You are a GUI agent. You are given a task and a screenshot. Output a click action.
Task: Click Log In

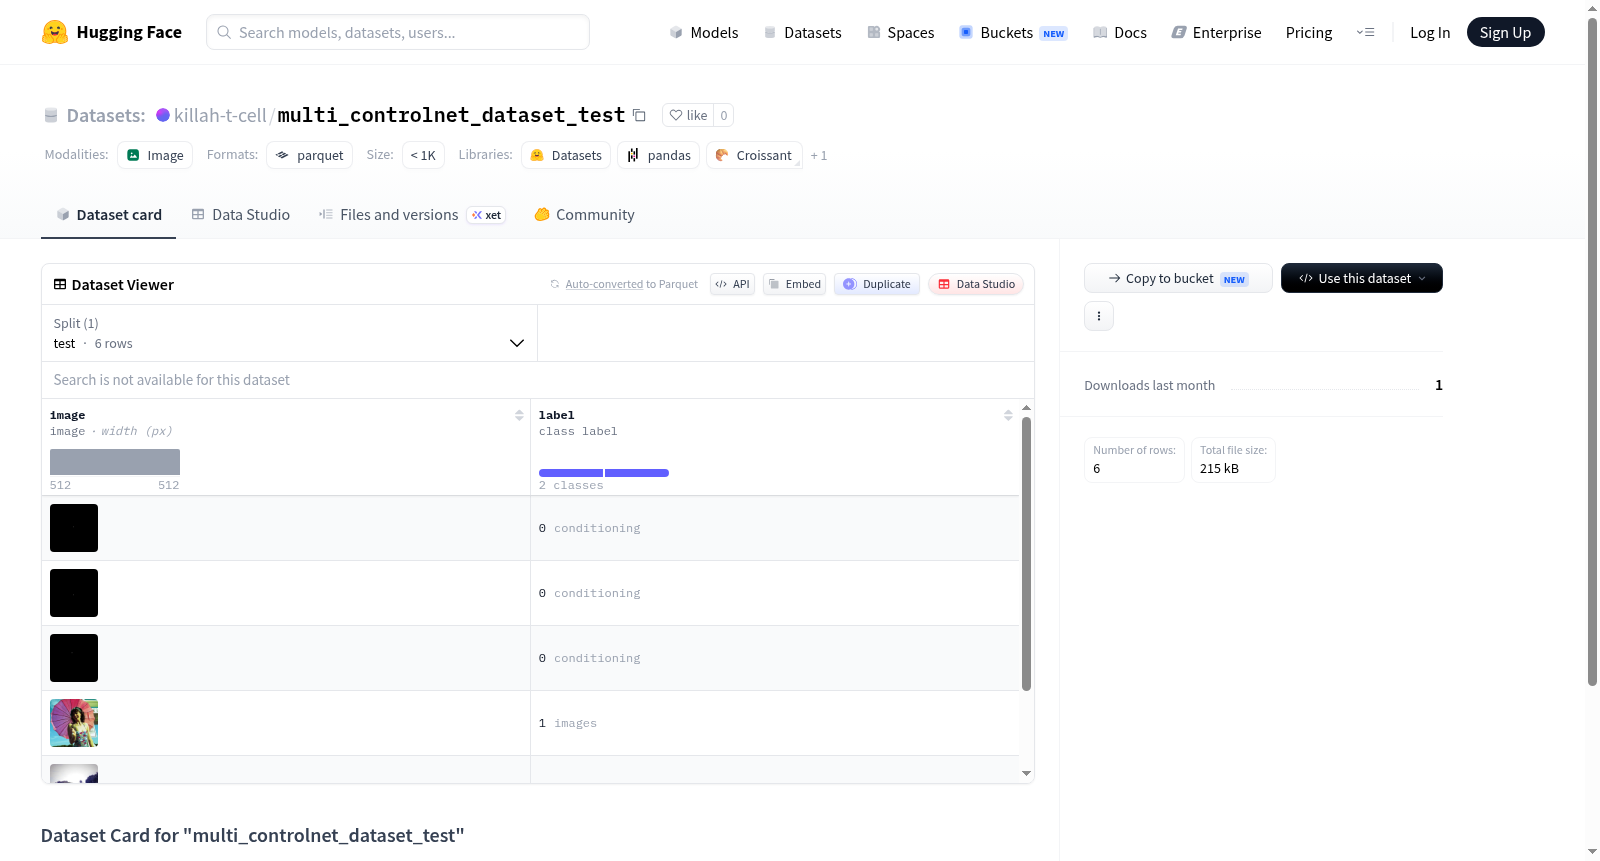pos(1429,32)
